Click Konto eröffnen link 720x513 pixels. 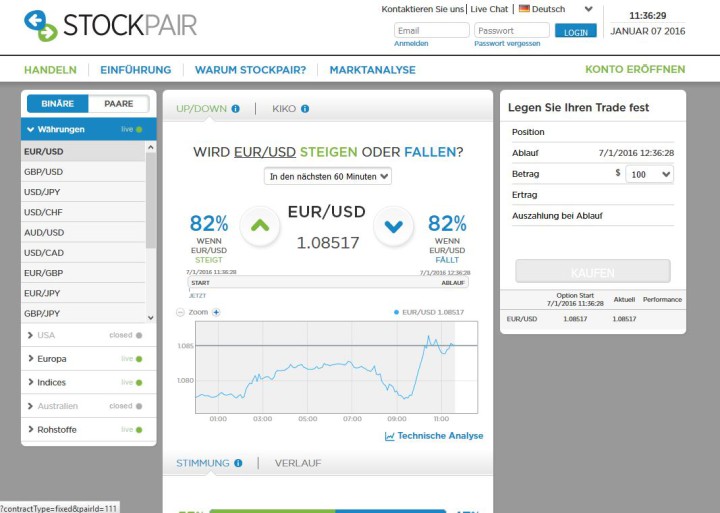635,69
